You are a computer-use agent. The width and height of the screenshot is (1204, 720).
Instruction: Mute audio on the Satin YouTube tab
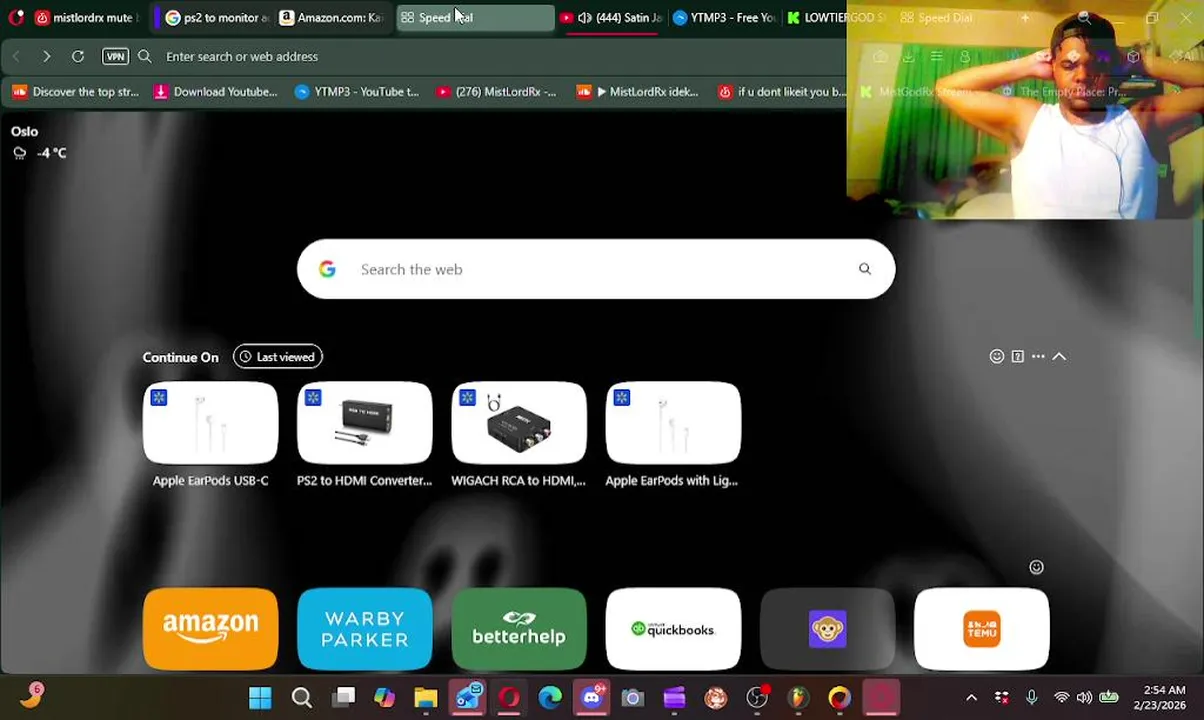coord(584,17)
